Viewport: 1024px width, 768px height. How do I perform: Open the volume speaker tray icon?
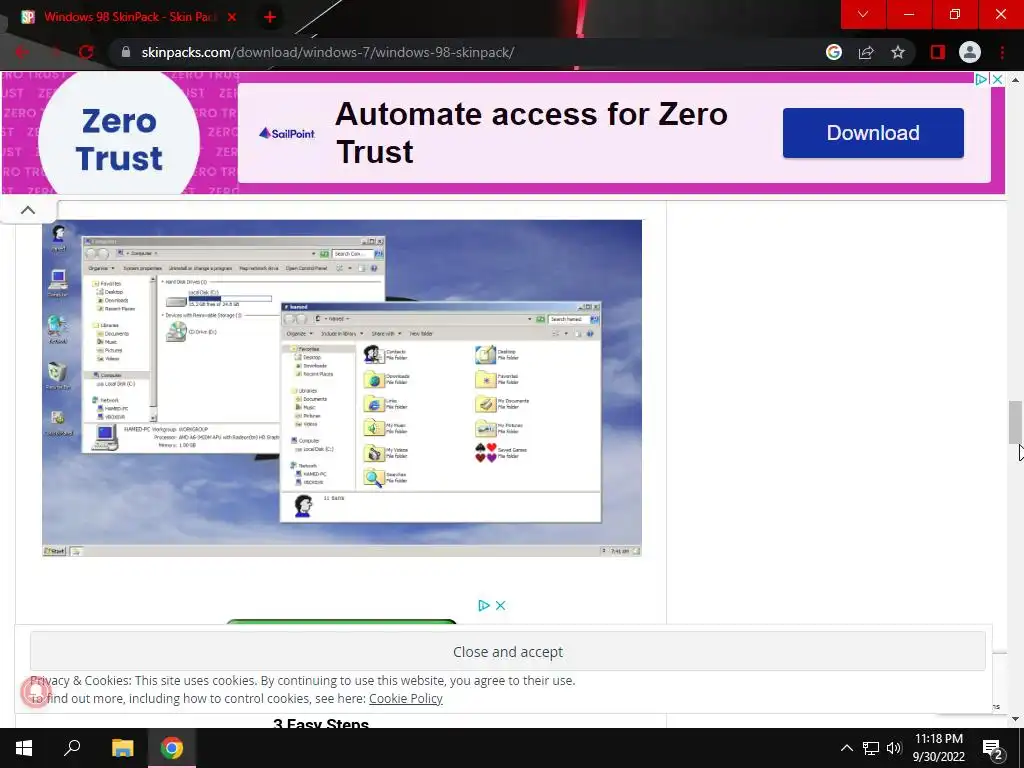[x=894, y=748]
